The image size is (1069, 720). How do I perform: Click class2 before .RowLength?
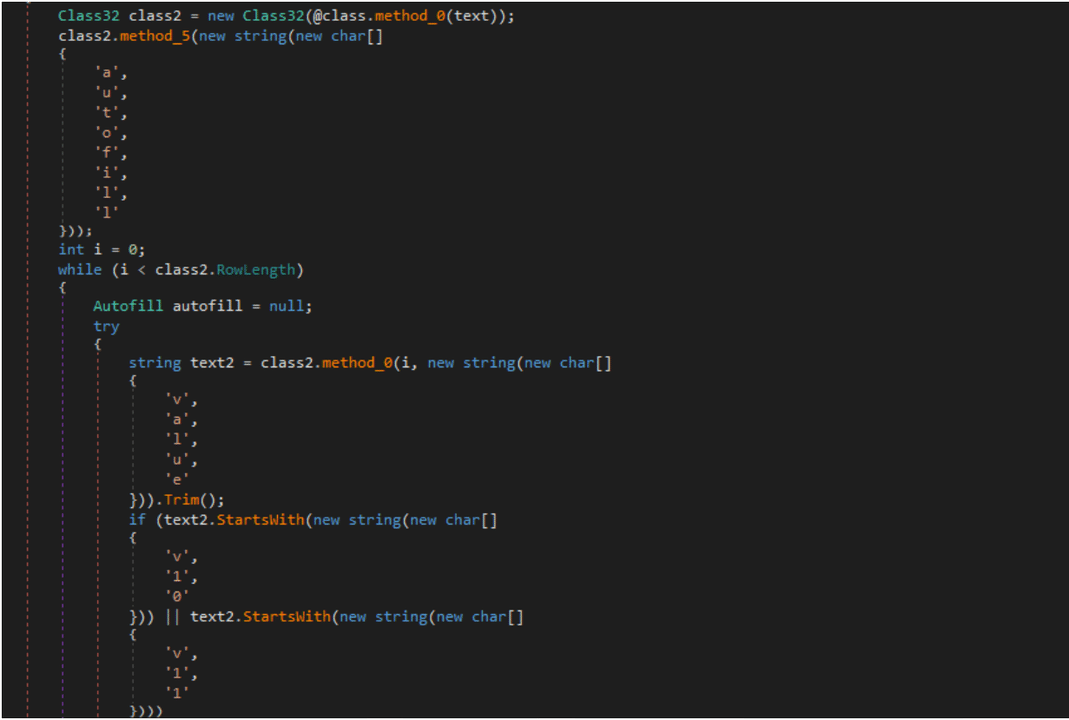(x=181, y=270)
